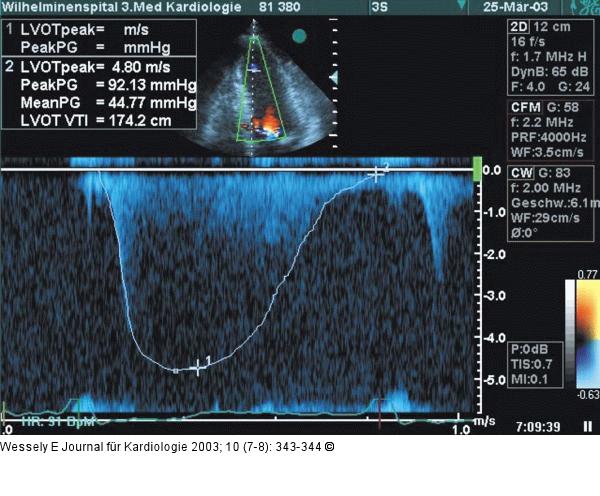Click the 'G: 24' 2D gain value

(x=574, y=87)
